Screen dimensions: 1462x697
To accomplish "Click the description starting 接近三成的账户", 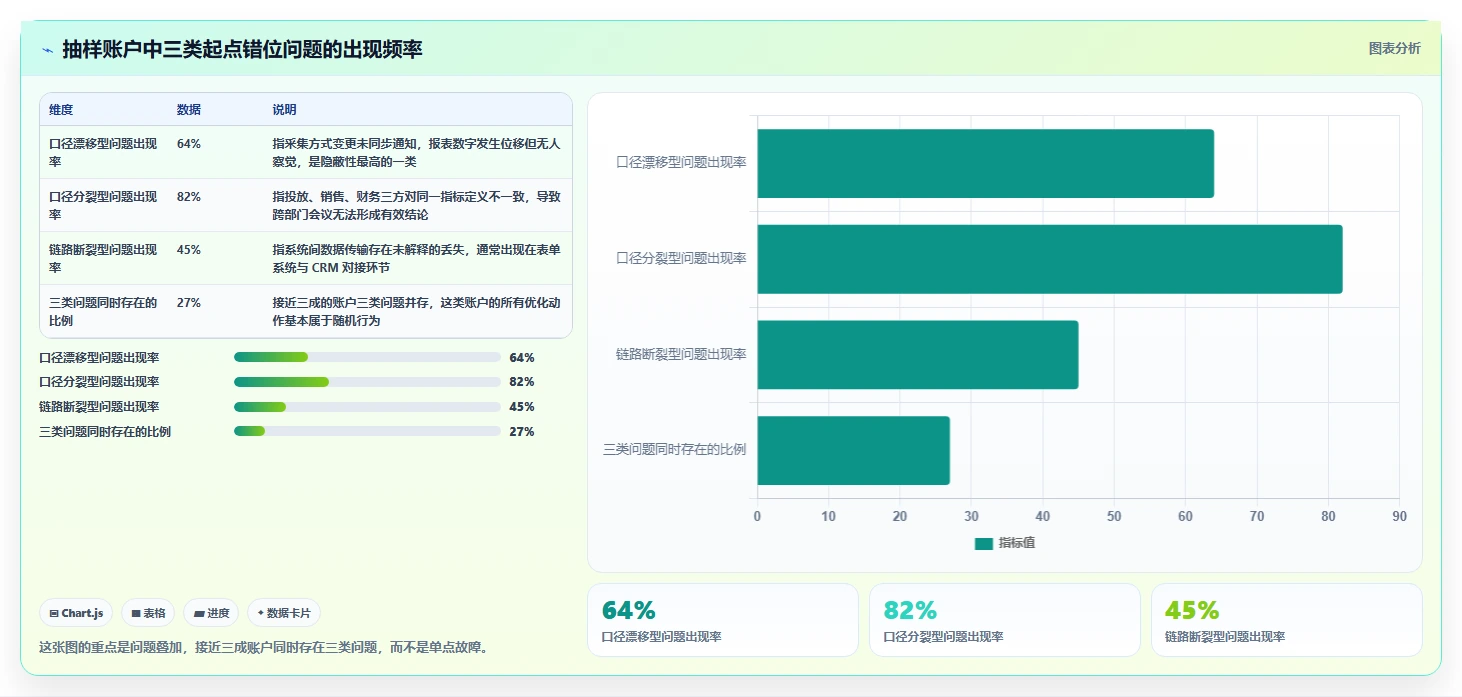I will coord(416,311).
